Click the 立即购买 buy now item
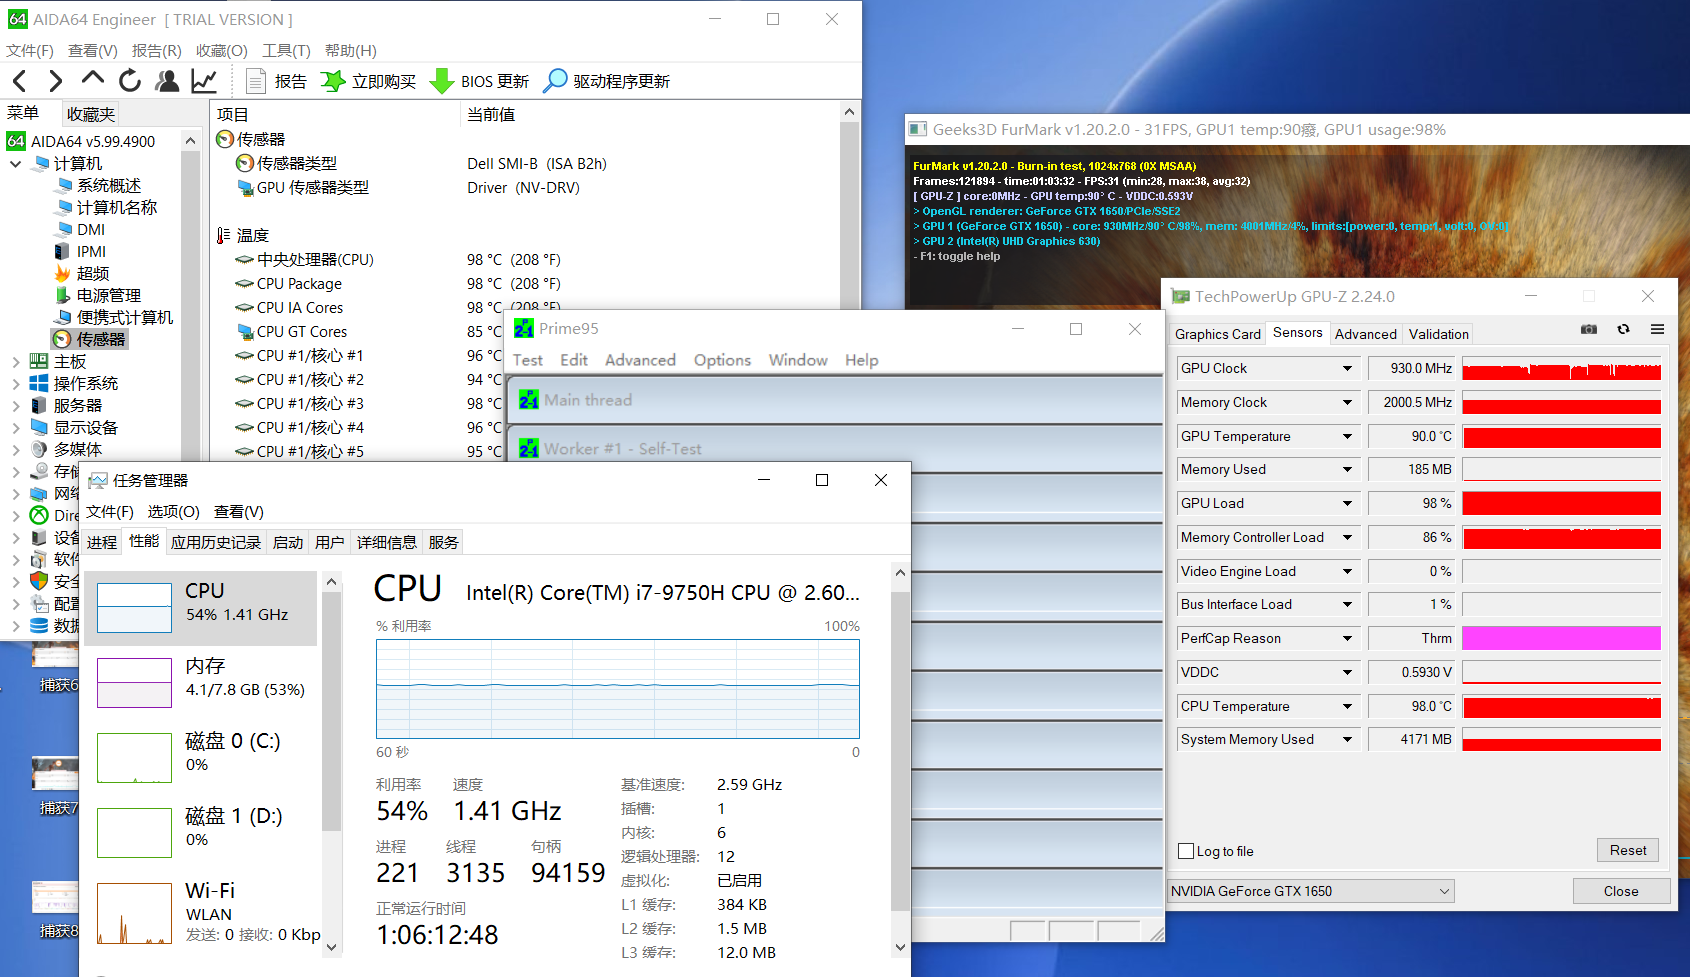 368,81
